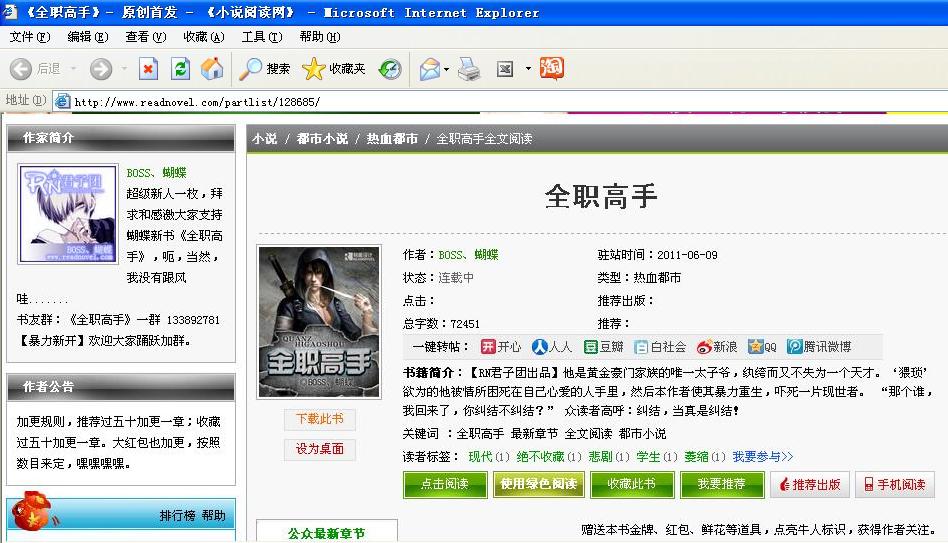Viewport: 948px width, 543px height.
Task: Open the History clock icon
Action: point(390,69)
